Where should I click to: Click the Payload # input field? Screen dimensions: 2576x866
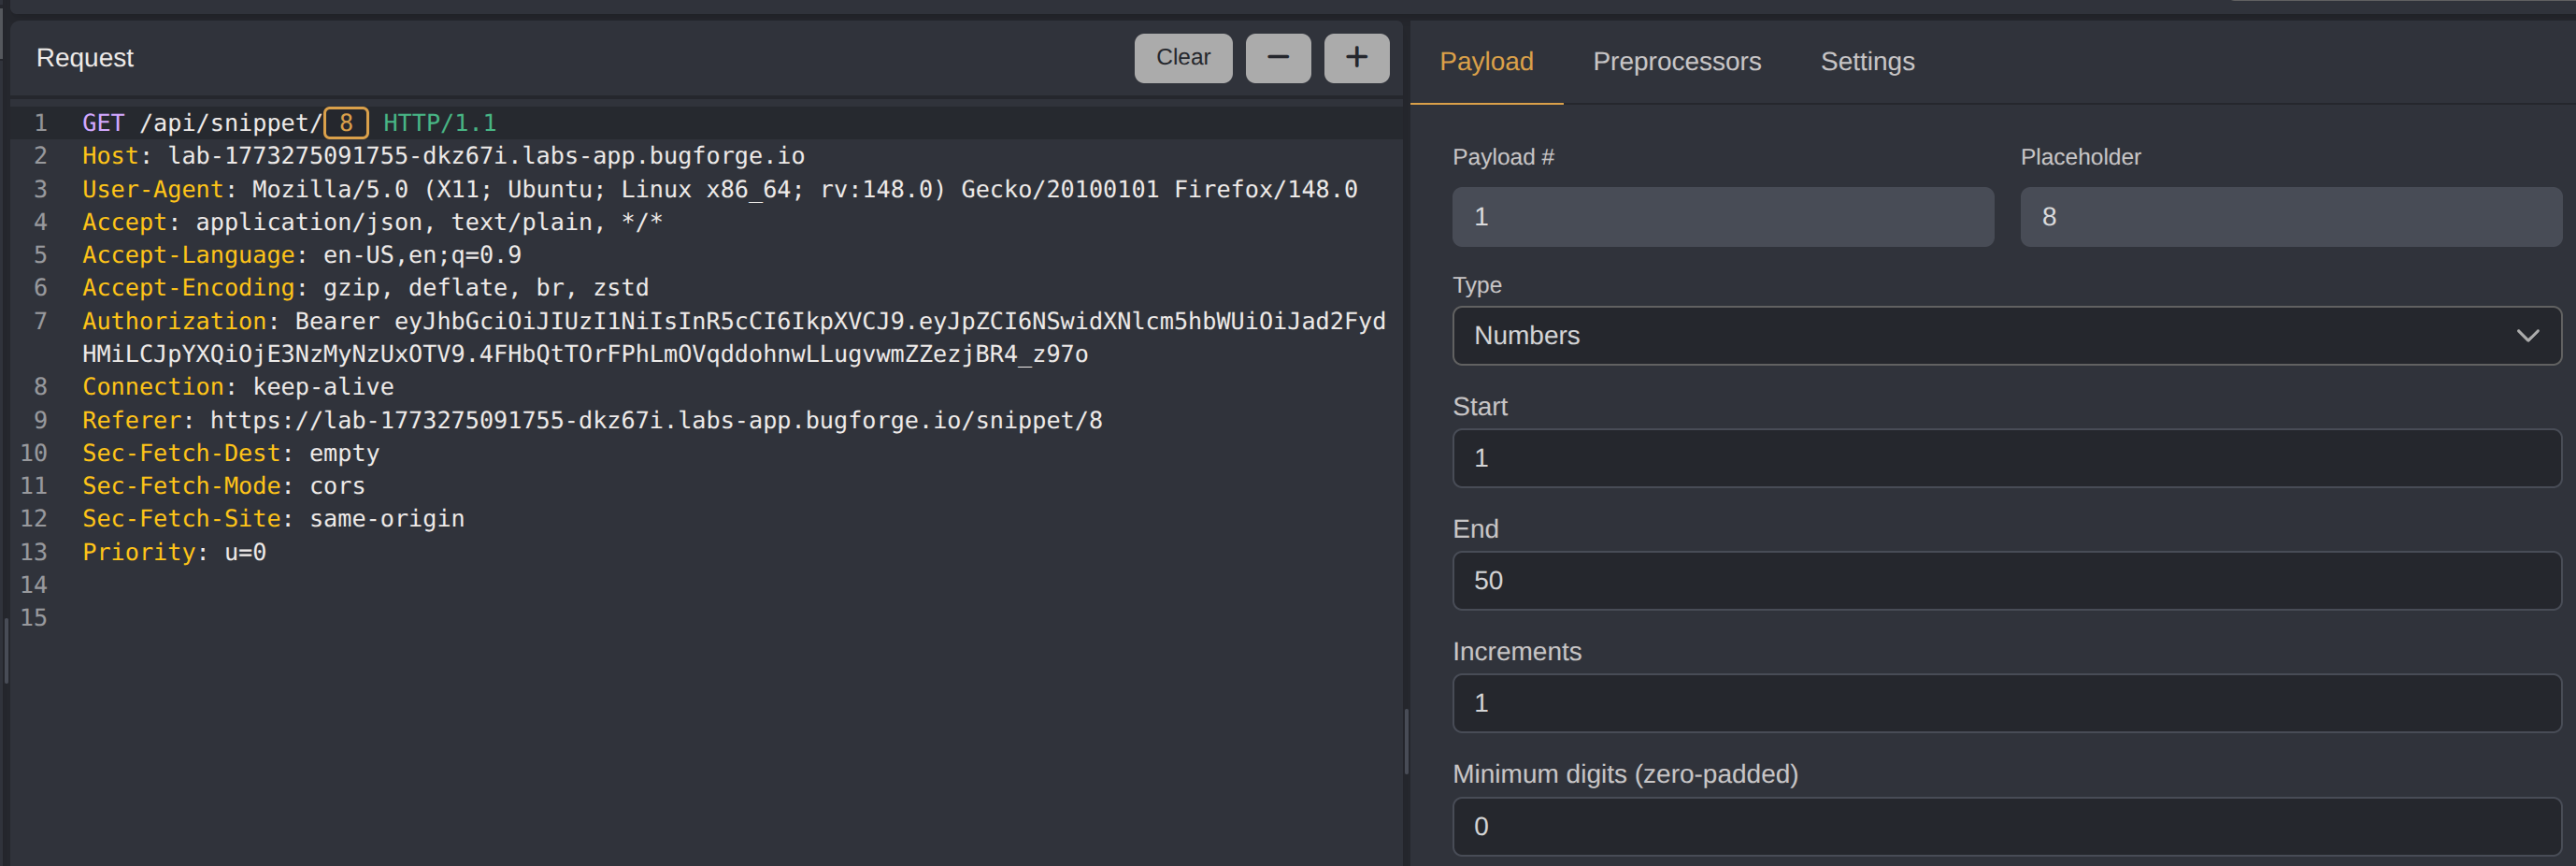(x=1722, y=216)
